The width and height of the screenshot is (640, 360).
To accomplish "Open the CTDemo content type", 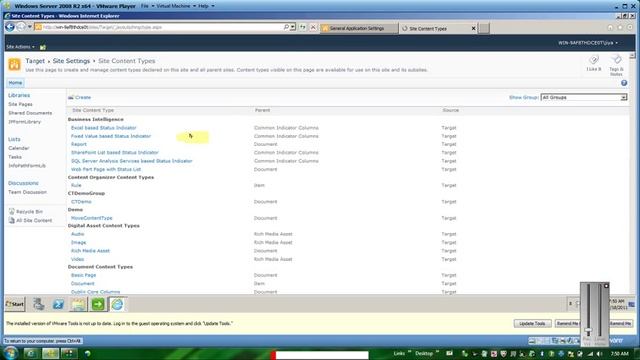I will 81,202.
